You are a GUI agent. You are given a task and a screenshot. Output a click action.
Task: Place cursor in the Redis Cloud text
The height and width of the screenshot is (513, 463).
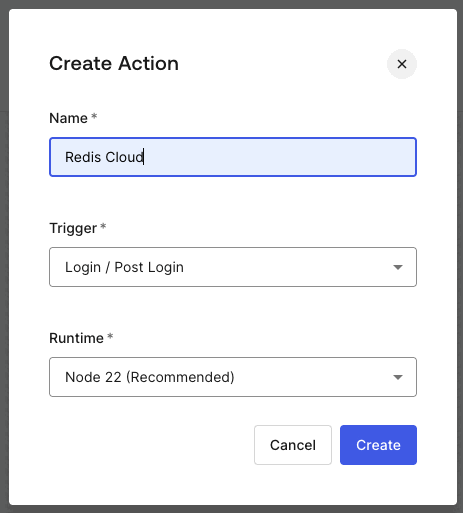point(104,157)
